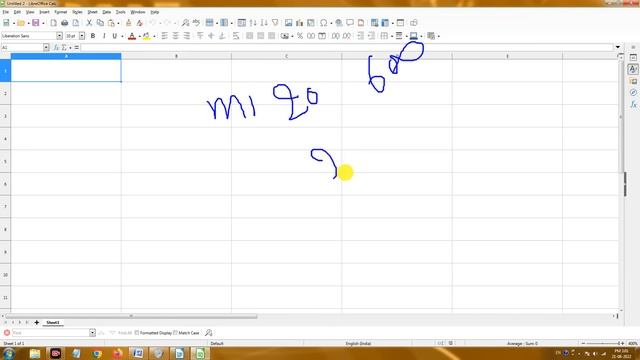This screenshot has height=360, width=640.
Task: Close the Find toolbar with red button
Action: coord(7,333)
